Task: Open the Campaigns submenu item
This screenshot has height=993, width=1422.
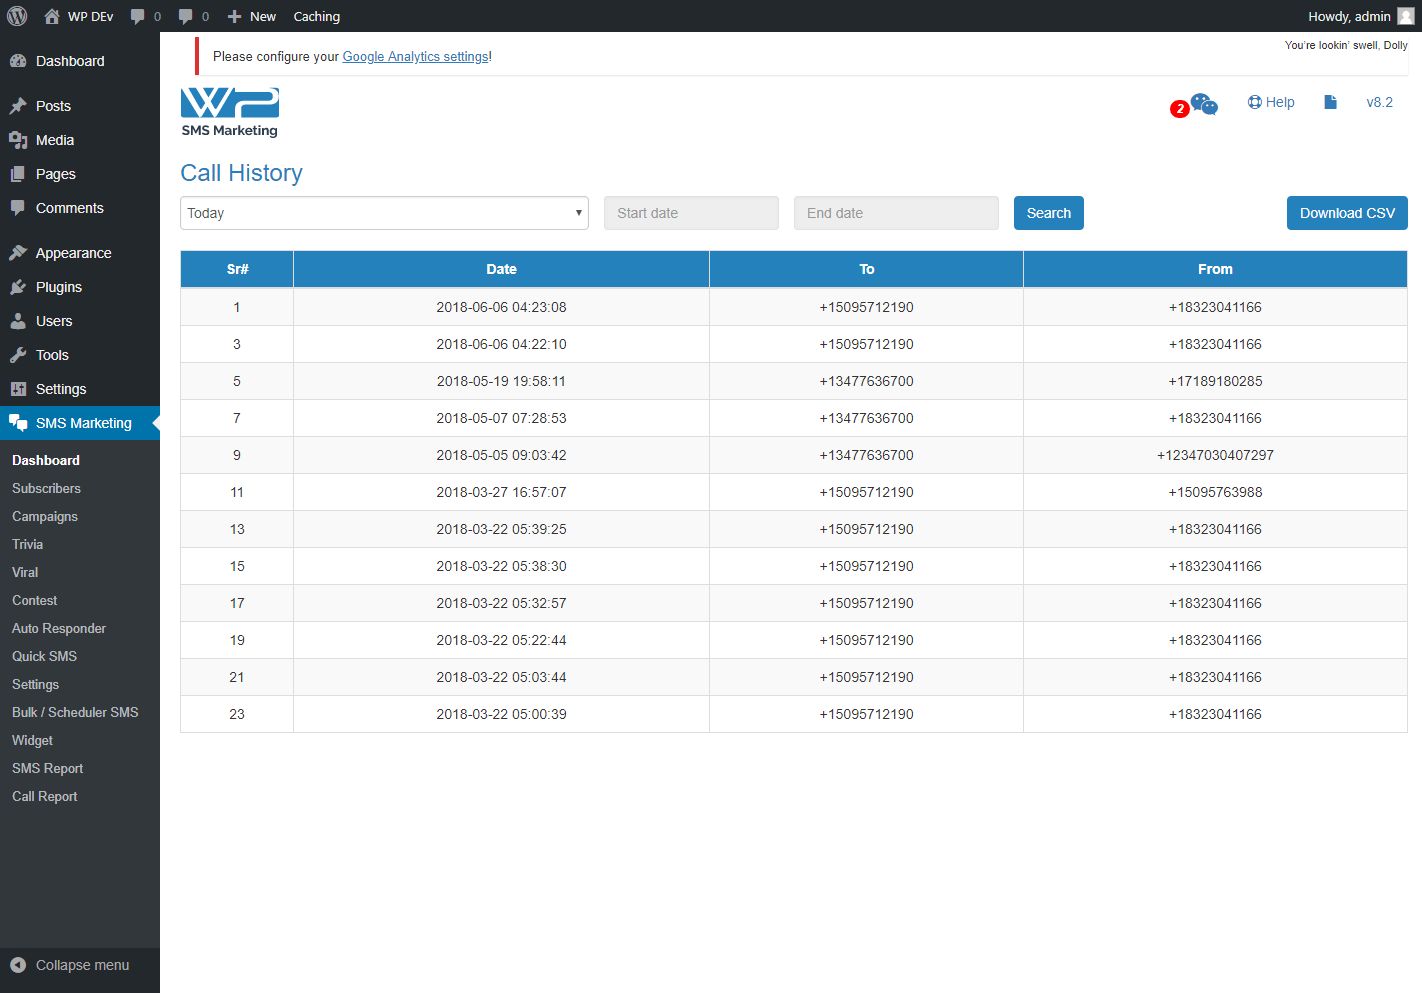Action: click(x=45, y=516)
